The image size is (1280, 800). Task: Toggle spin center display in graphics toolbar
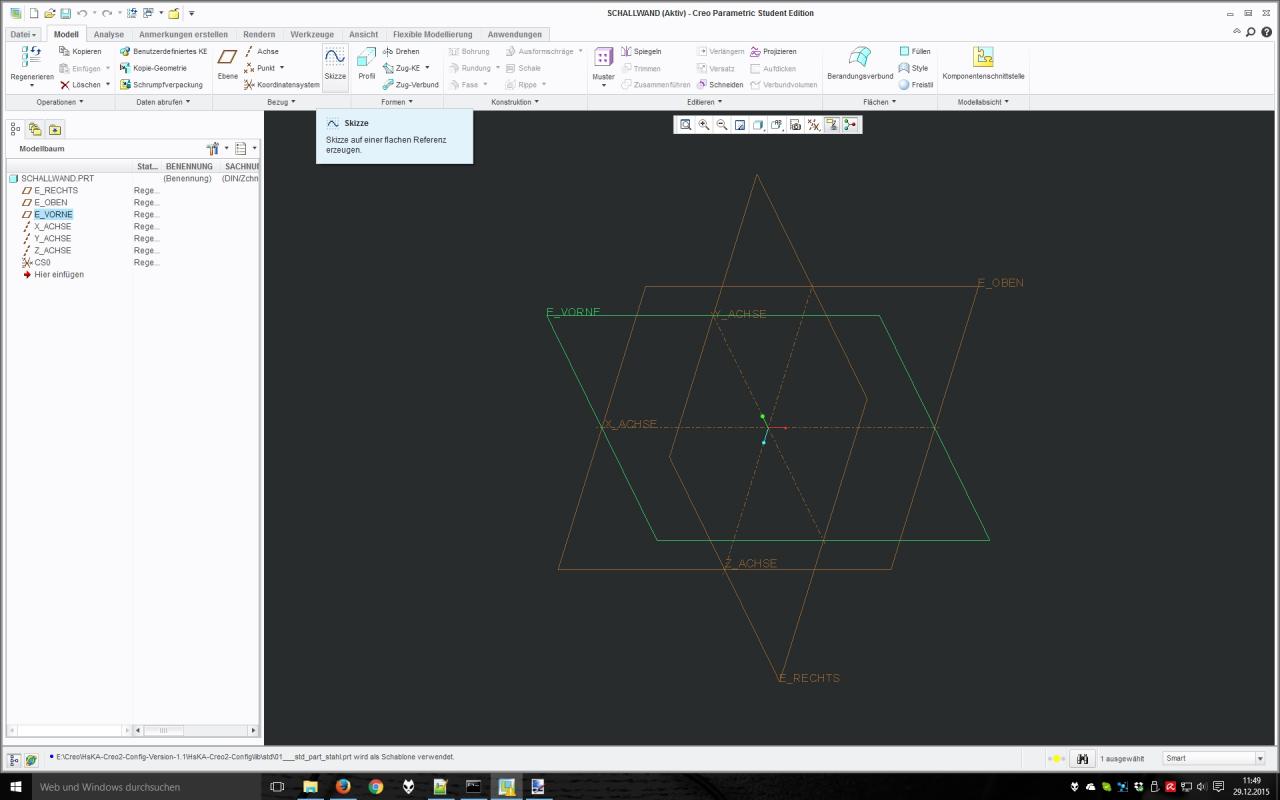(850, 125)
